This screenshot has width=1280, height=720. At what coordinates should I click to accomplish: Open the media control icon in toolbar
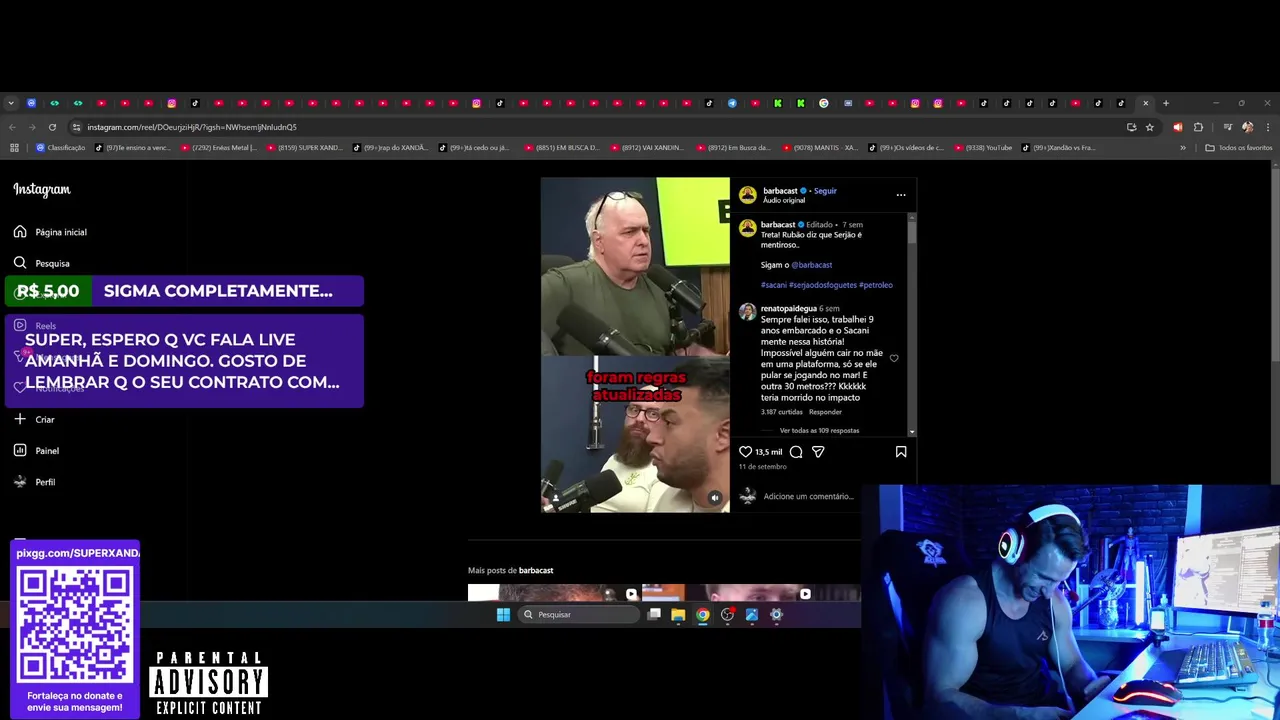(x=1227, y=127)
